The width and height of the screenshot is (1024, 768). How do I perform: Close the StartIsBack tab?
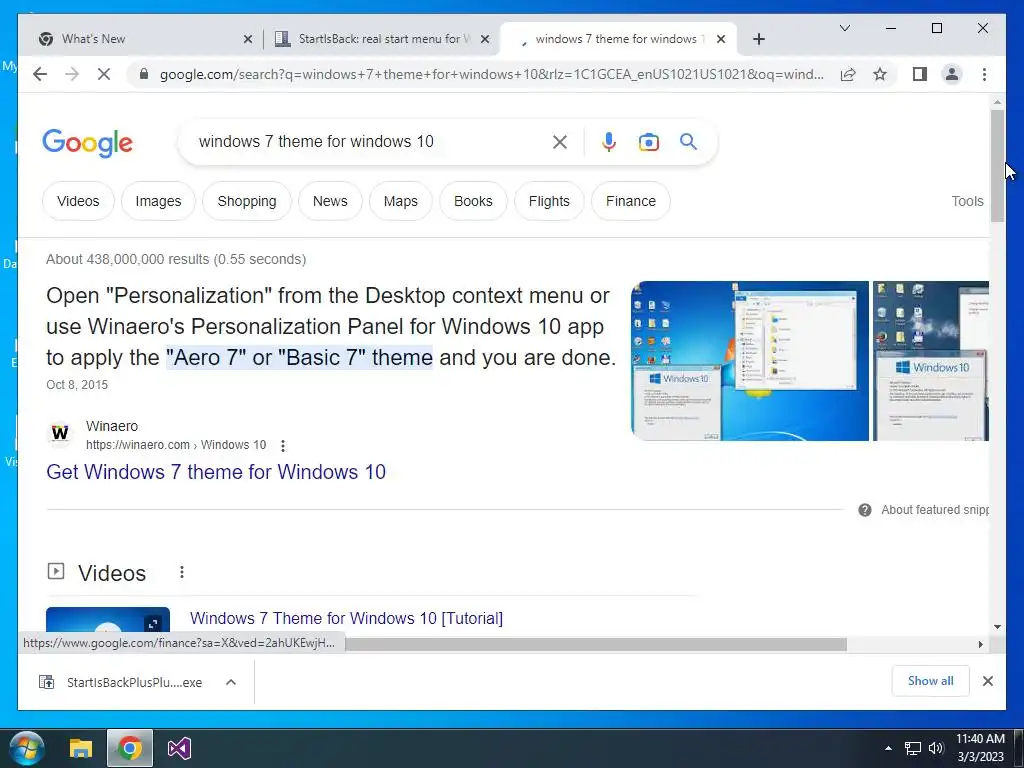(x=485, y=39)
